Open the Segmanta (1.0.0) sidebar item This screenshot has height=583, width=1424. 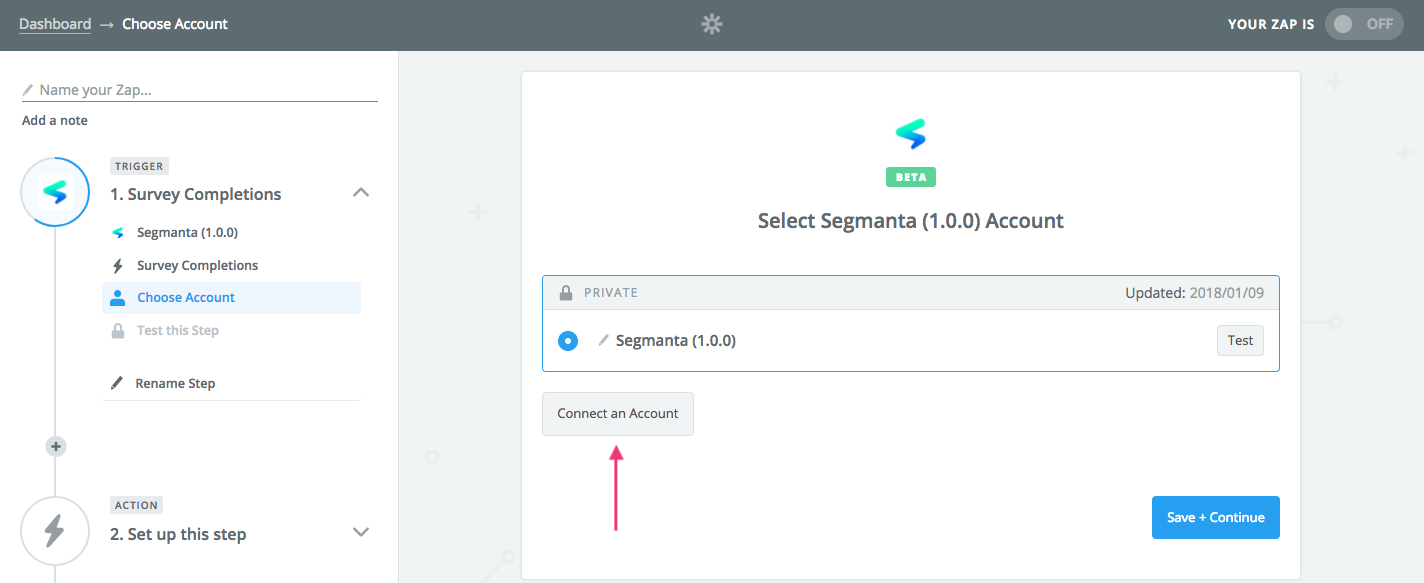coord(187,232)
